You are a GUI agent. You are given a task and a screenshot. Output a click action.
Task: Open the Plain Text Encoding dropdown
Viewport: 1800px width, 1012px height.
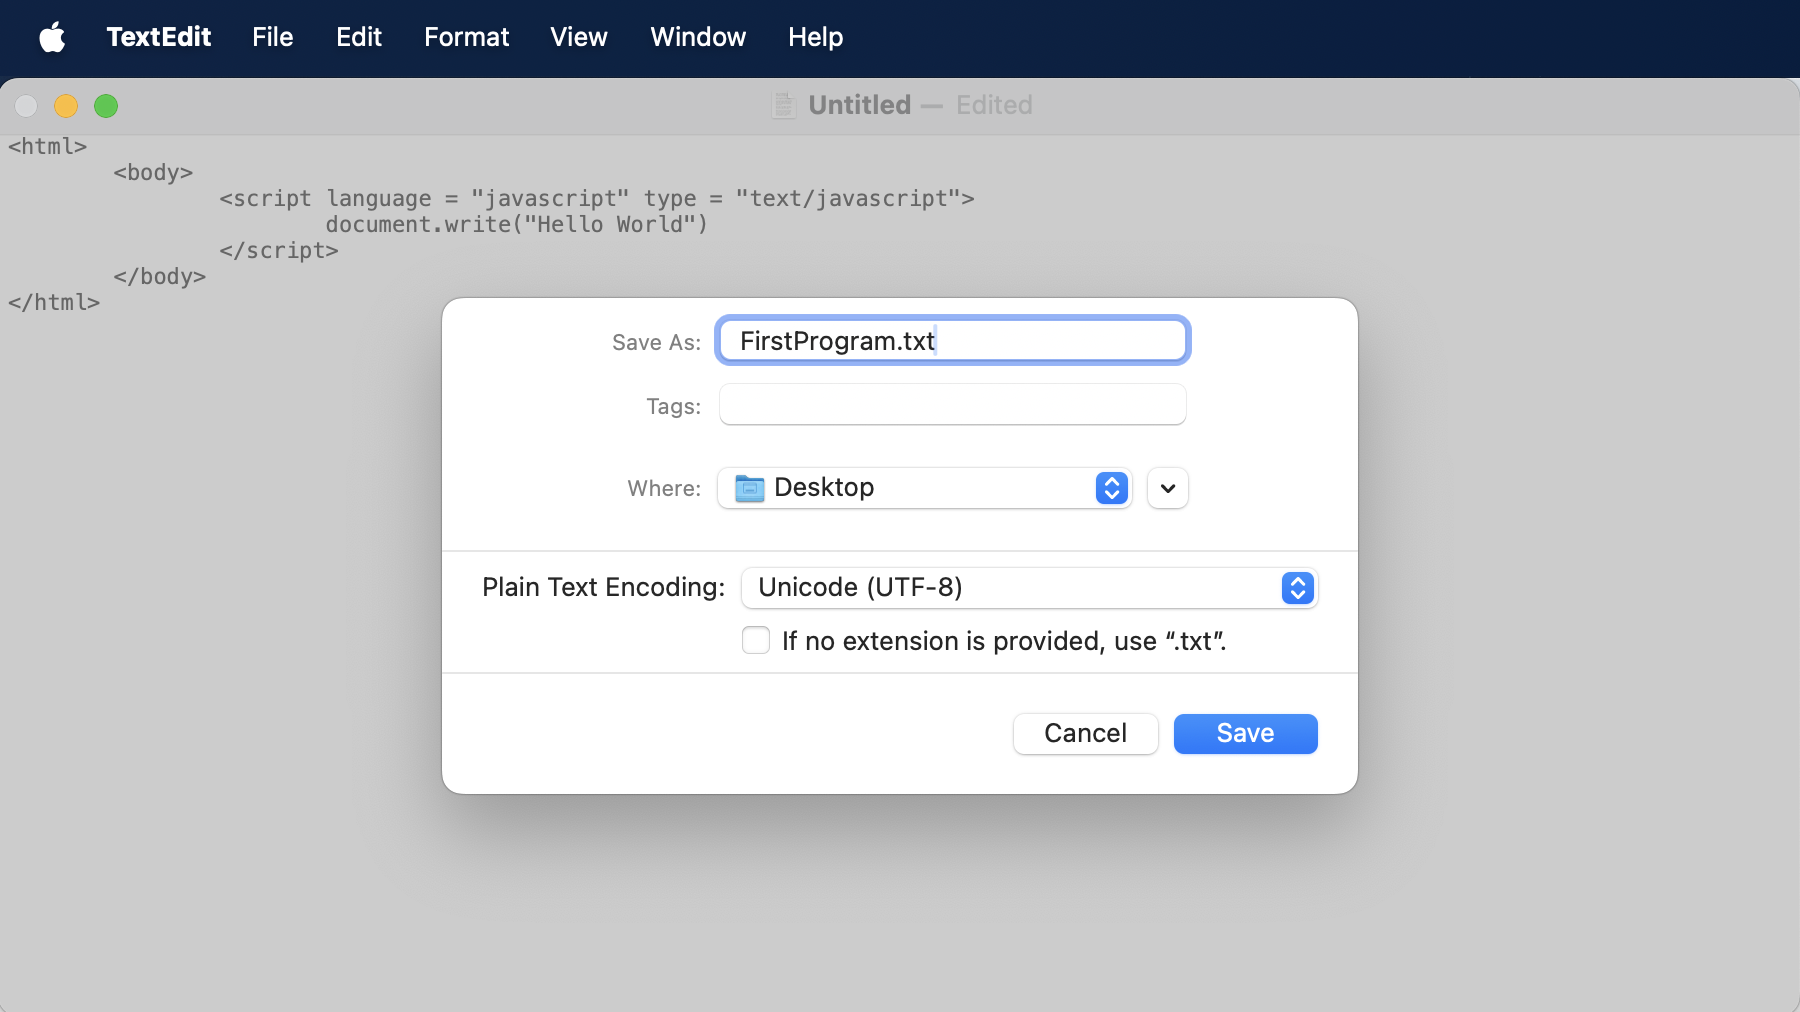(x=1029, y=588)
